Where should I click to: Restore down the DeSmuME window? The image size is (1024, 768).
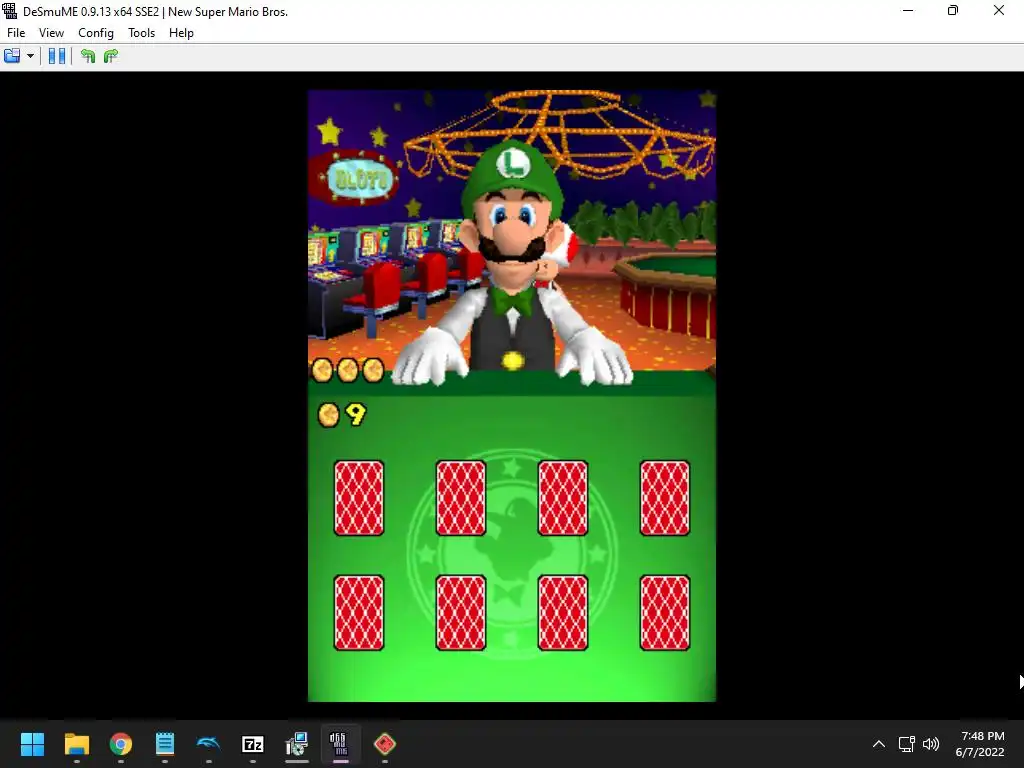pyautogui.click(x=953, y=10)
